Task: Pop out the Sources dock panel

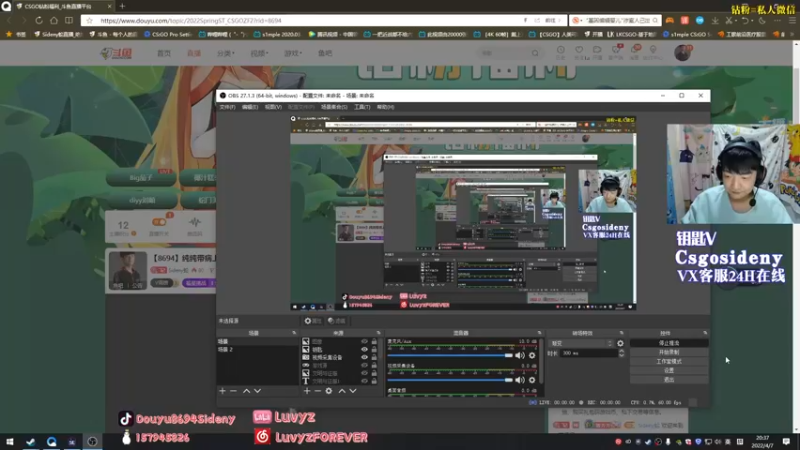Action: pyautogui.click(x=379, y=333)
